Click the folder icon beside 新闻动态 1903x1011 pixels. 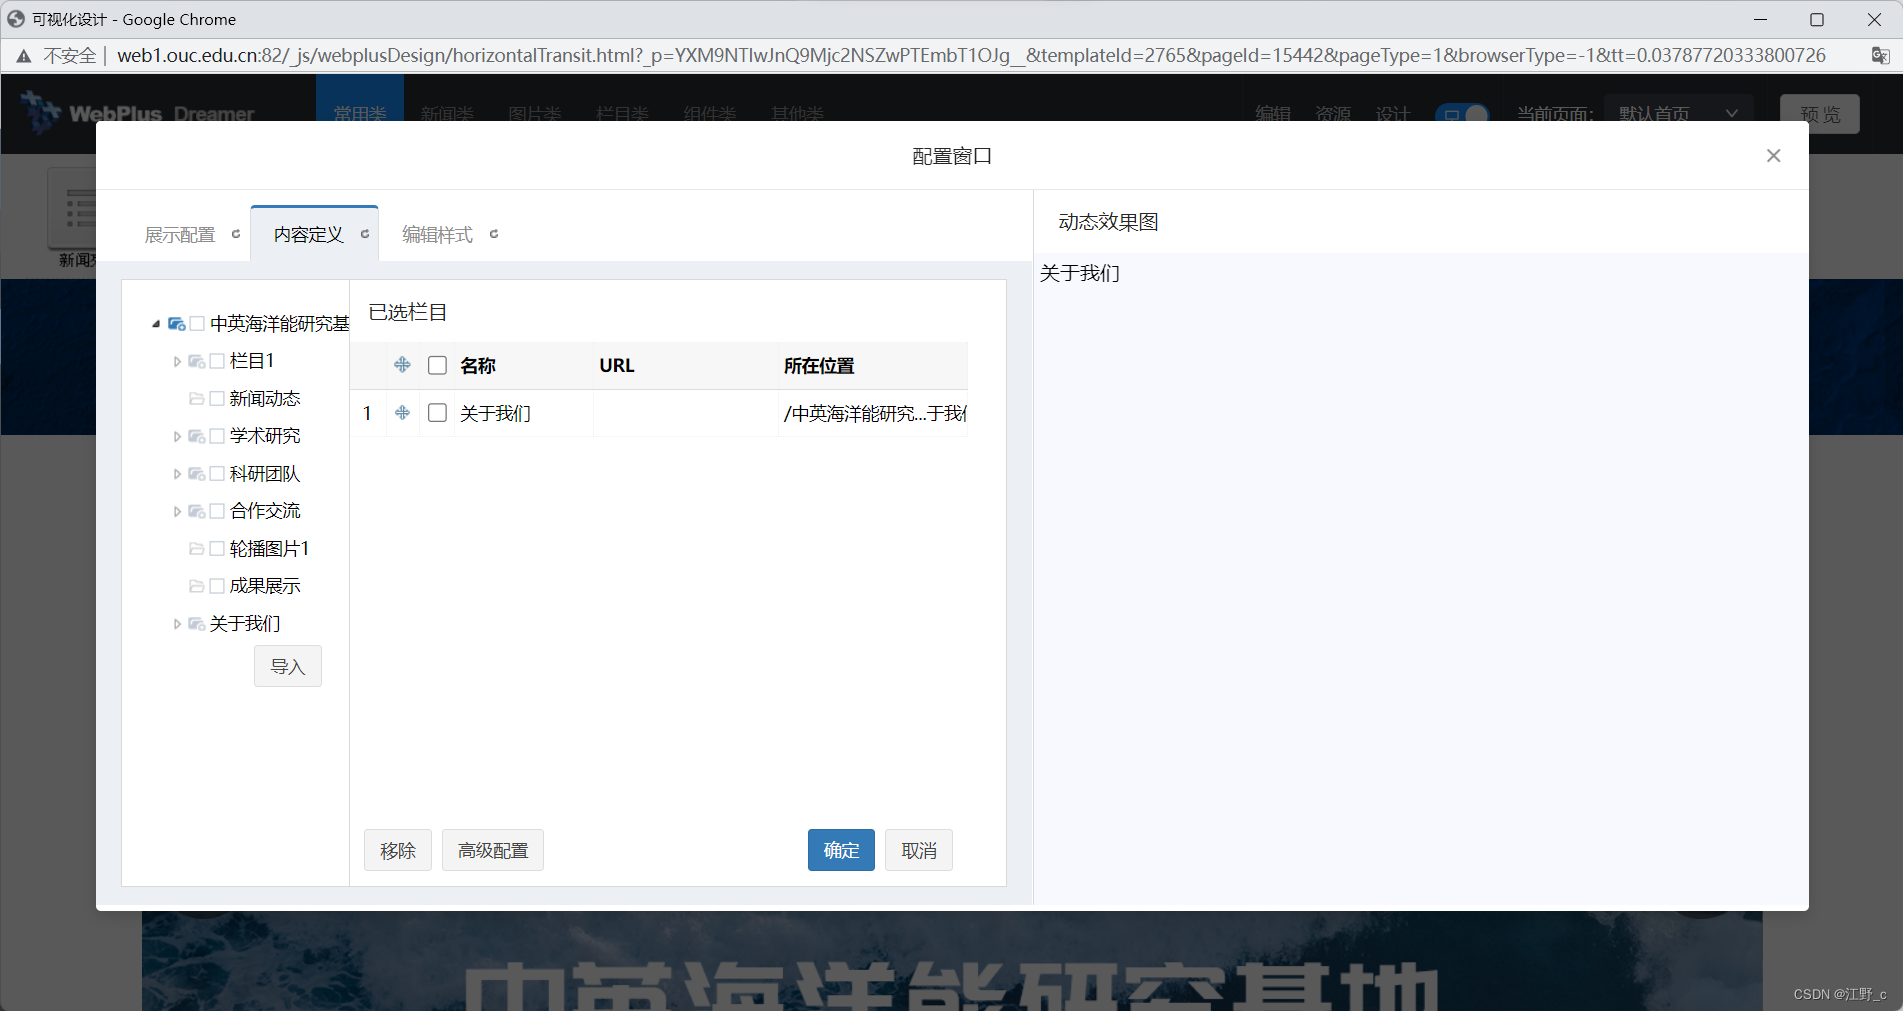tap(196, 398)
